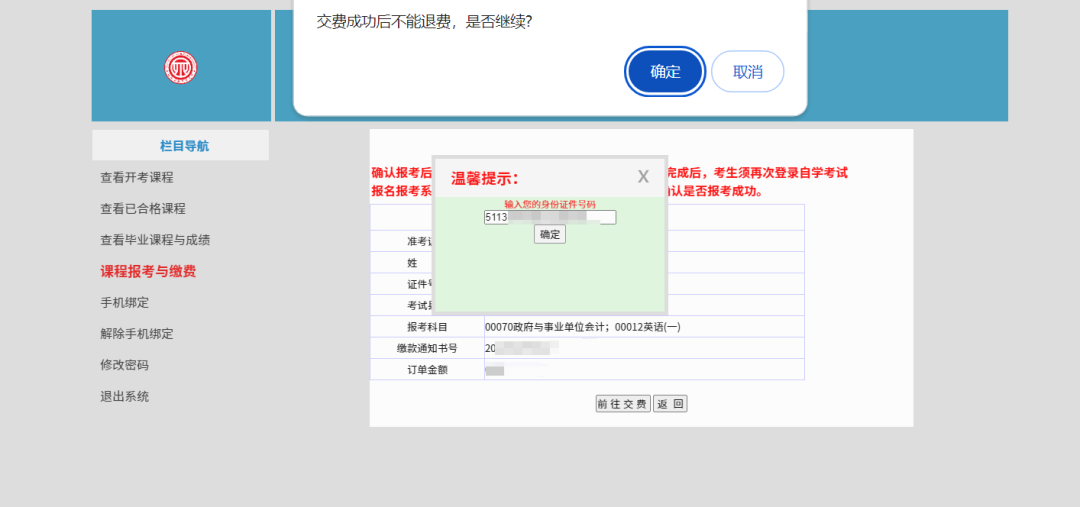This screenshot has height=507, width=1080.
Task: Open the highlighted 课程报考与缴费 item
Action: coord(148,271)
